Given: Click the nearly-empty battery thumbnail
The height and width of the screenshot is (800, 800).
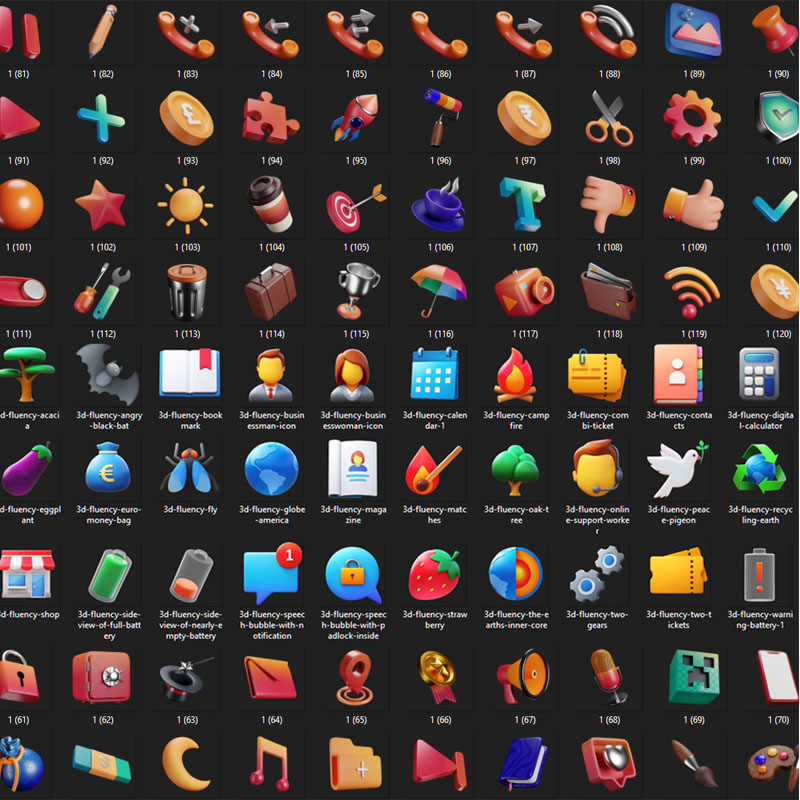Looking at the screenshot, I should [x=191, y=576].
